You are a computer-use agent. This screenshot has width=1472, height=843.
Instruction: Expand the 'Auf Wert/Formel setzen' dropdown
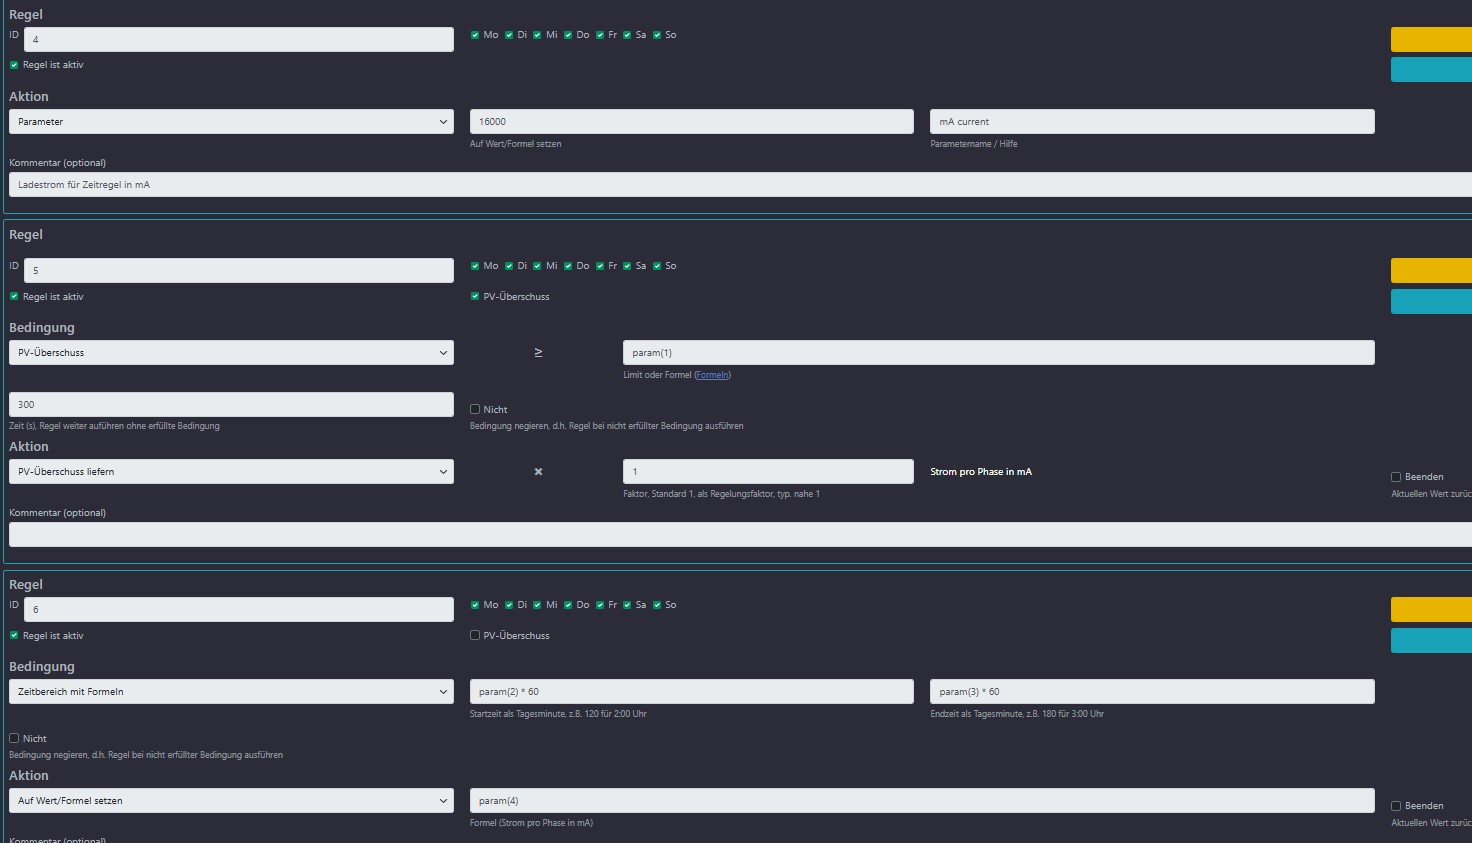[231, 801]
